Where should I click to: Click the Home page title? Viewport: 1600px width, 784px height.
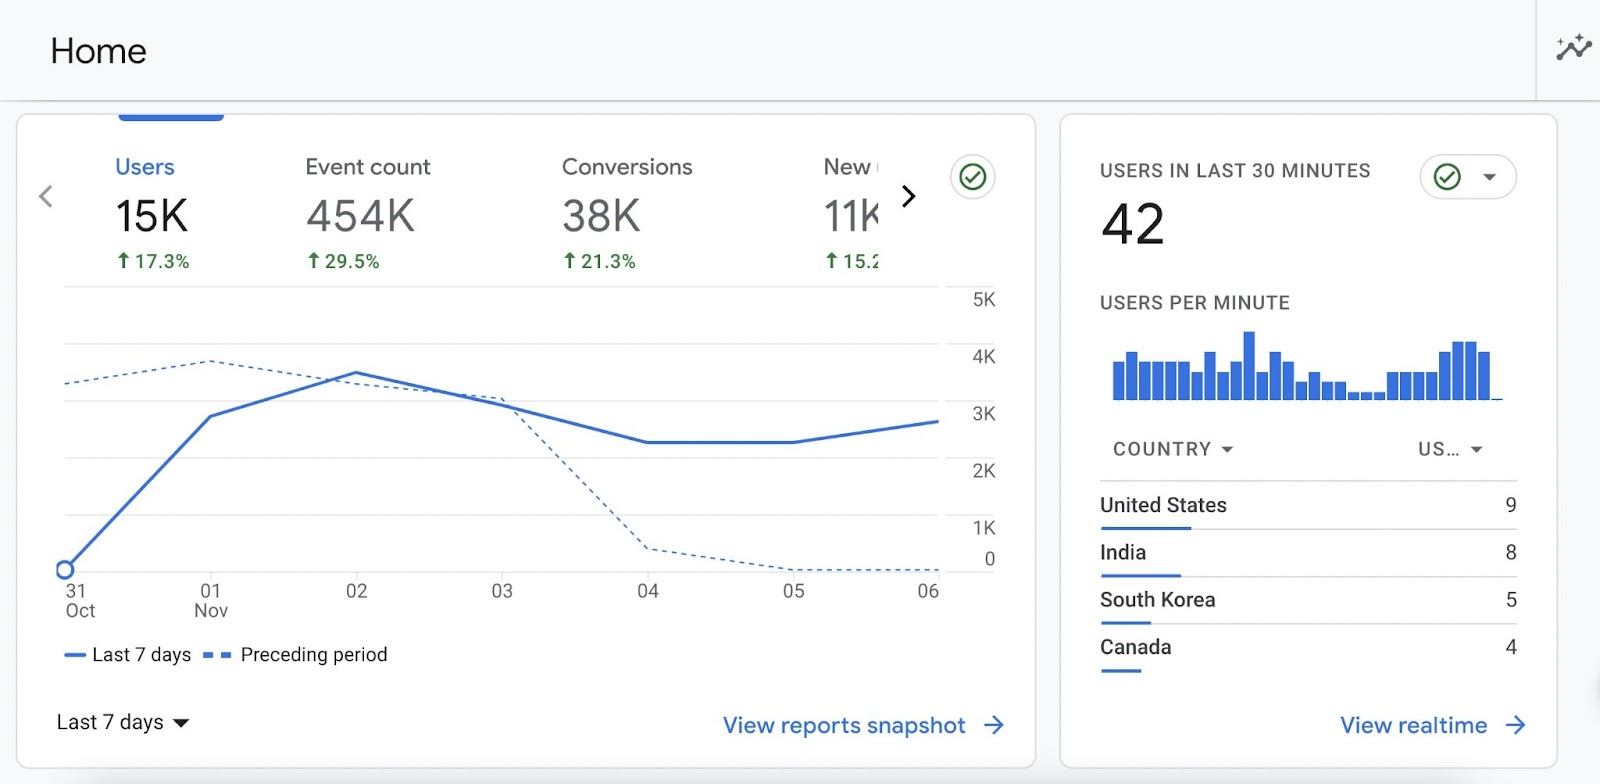tap(98, 51)
